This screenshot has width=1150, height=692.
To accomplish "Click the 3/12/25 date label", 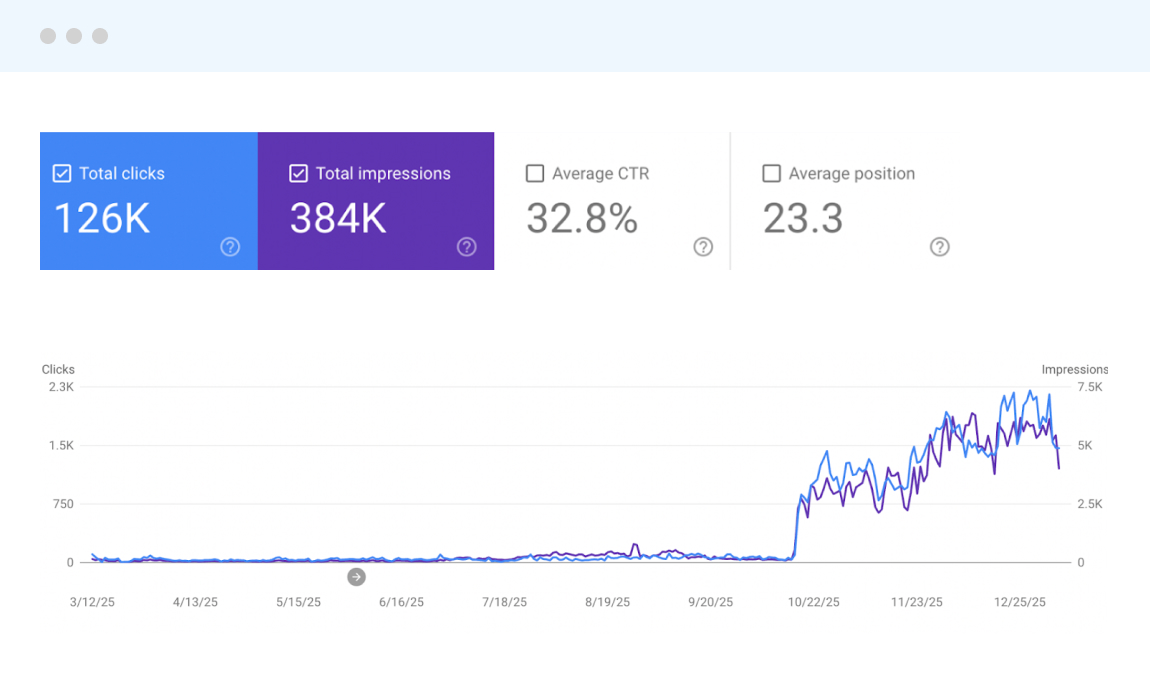I will pyautogui.click(x=91, y=602).
